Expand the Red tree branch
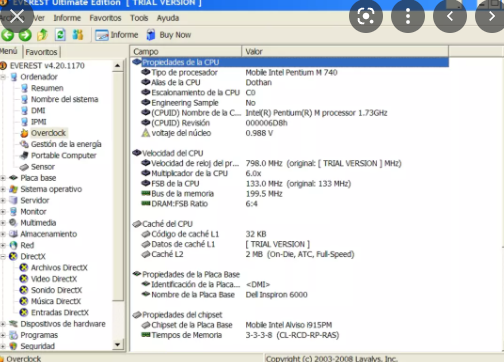This screenshot has height=362, width=504. pyautogui.click(x=3, y=245)
